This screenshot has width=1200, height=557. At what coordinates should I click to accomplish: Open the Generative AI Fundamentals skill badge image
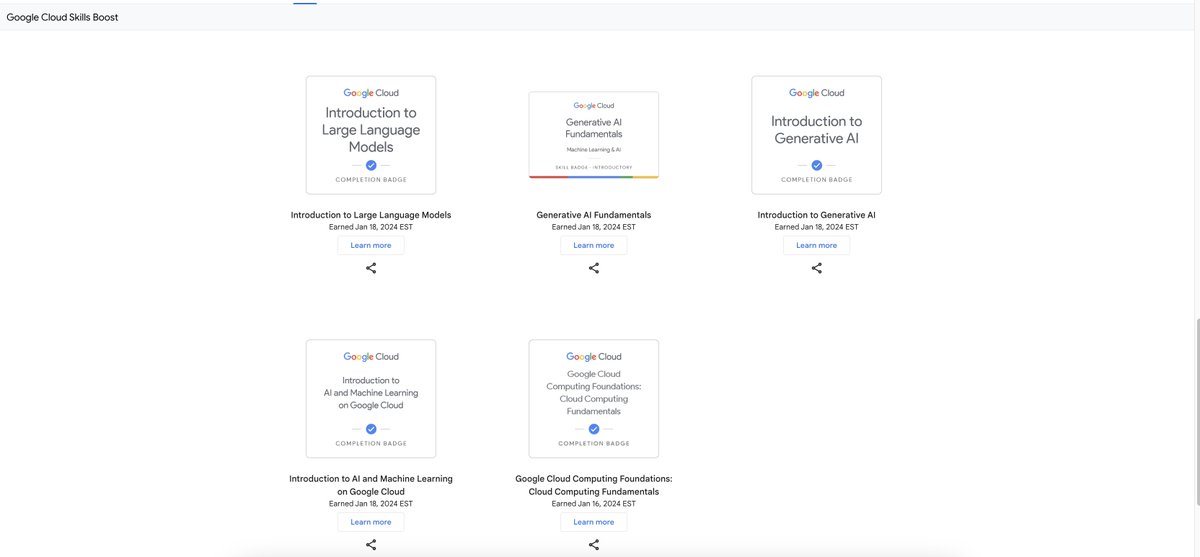tap(594, 135)
